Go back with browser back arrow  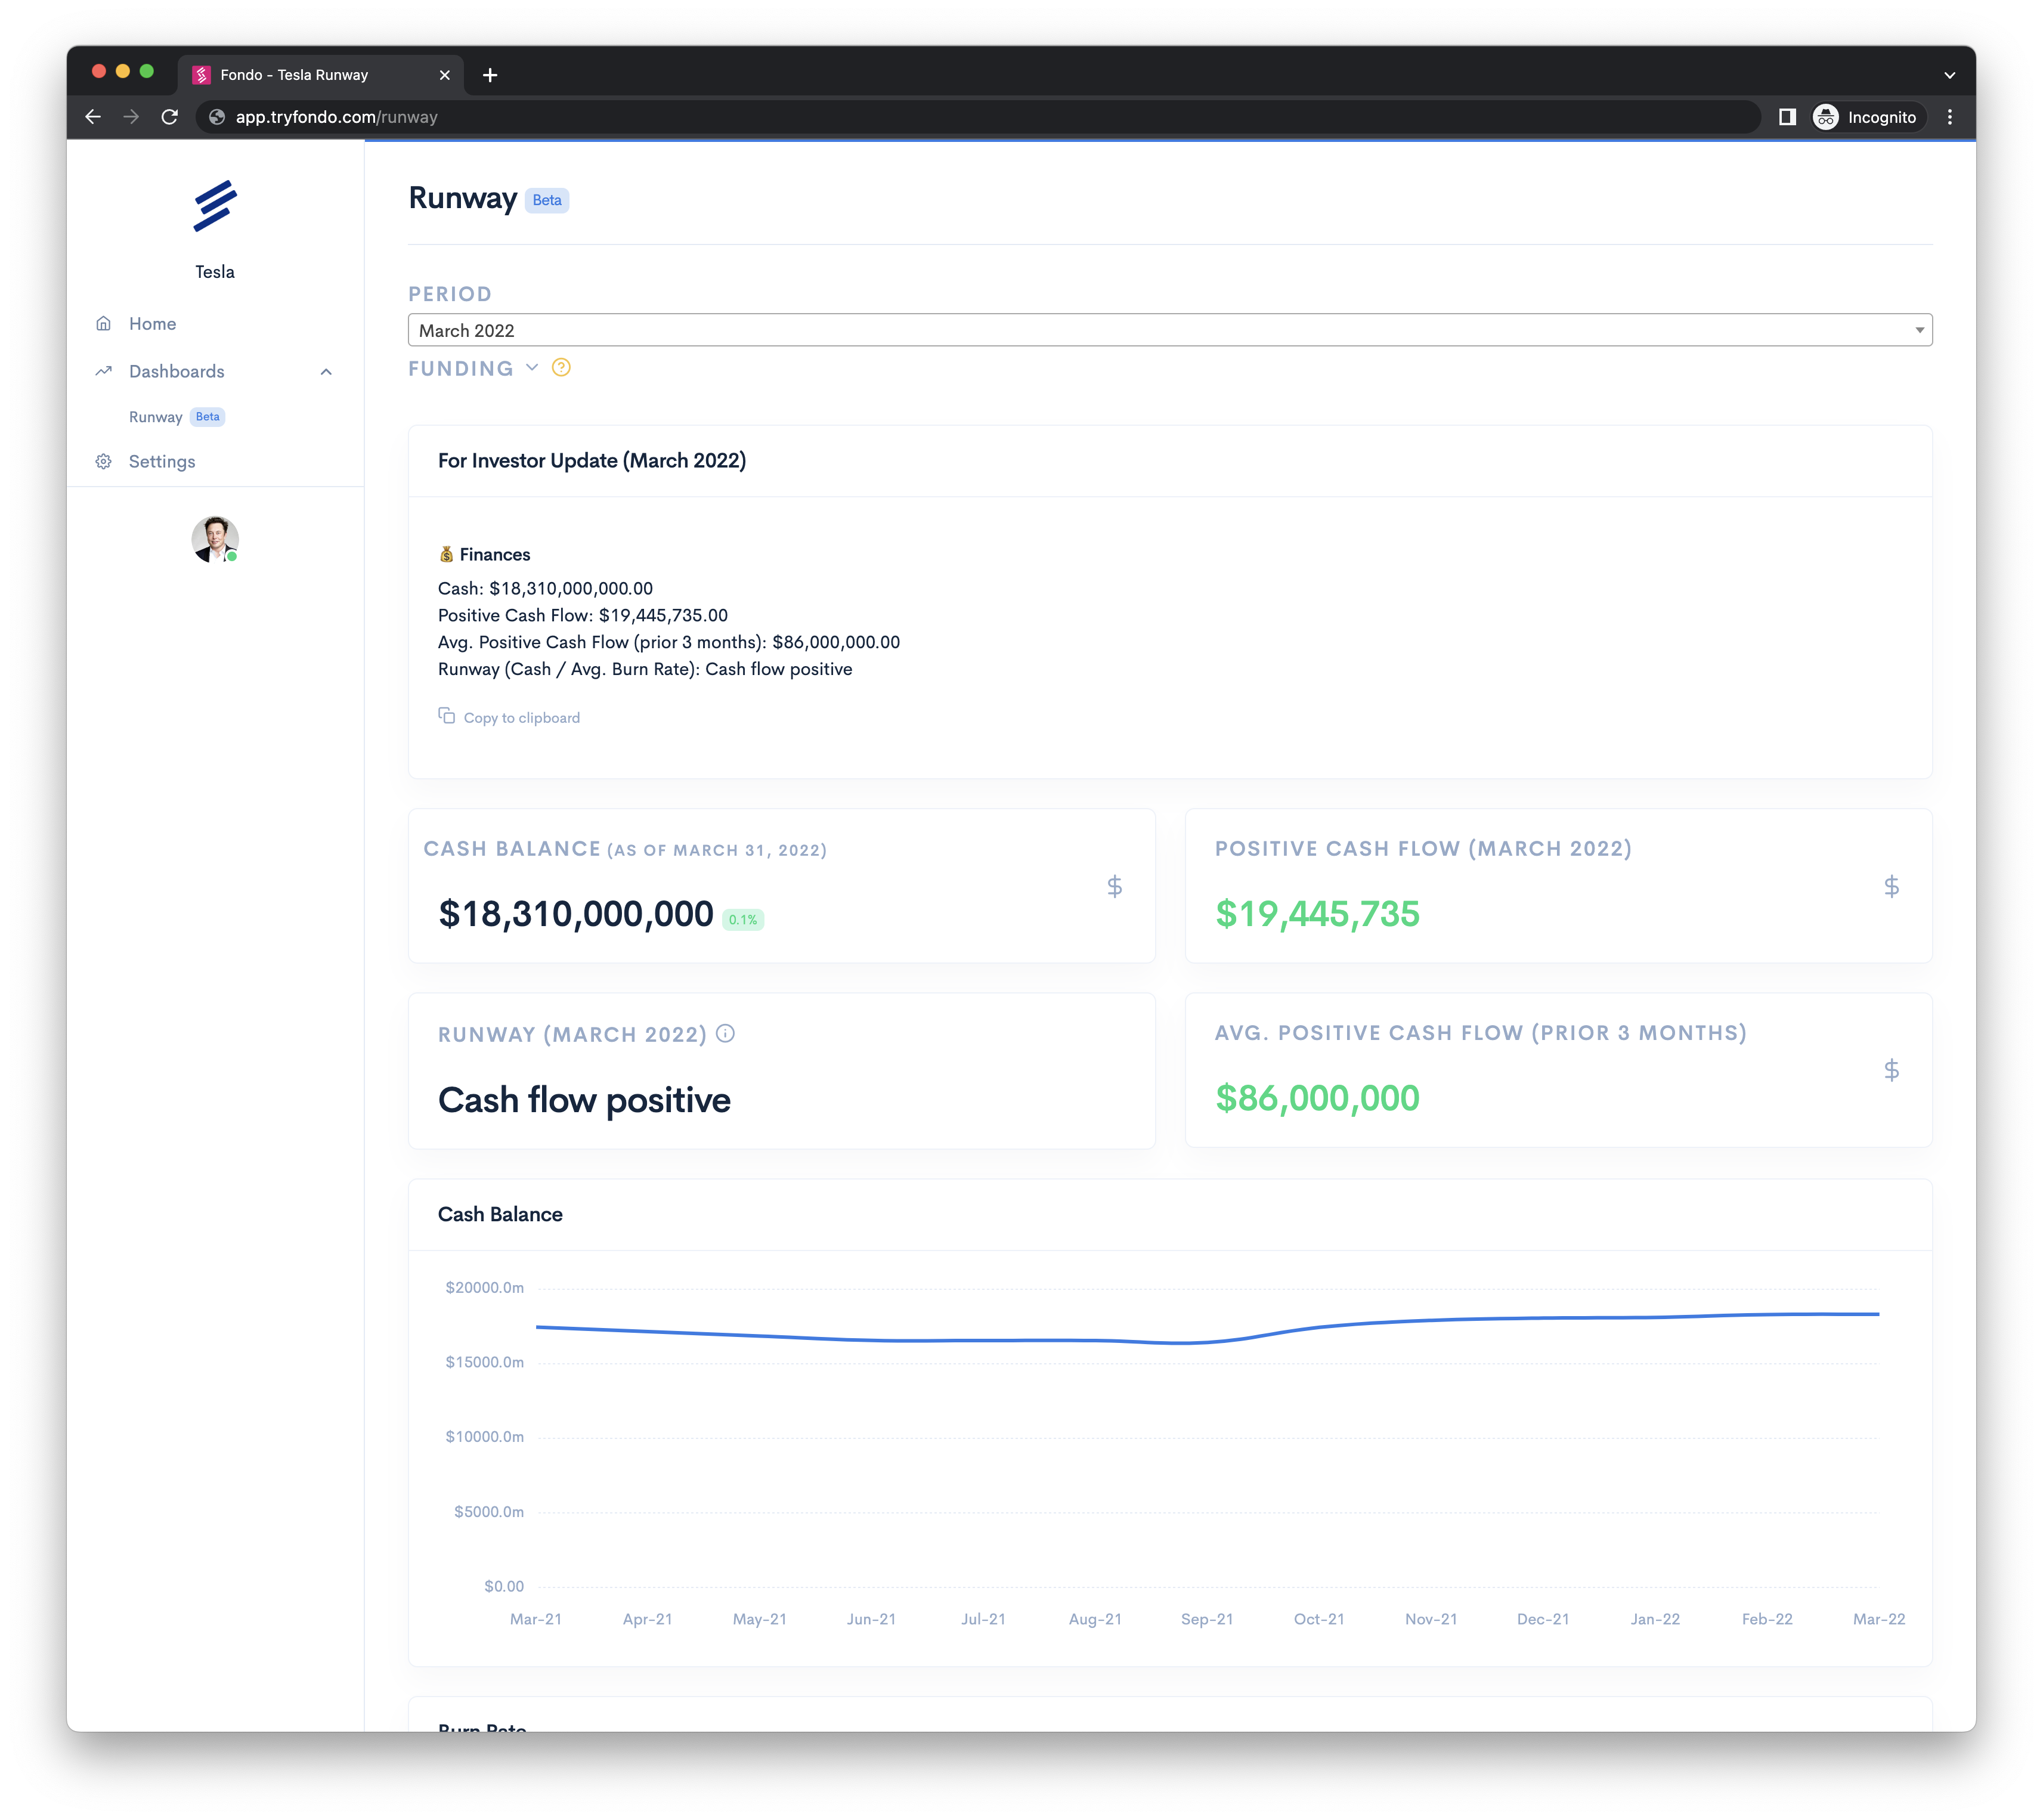[x=93, y=117]
